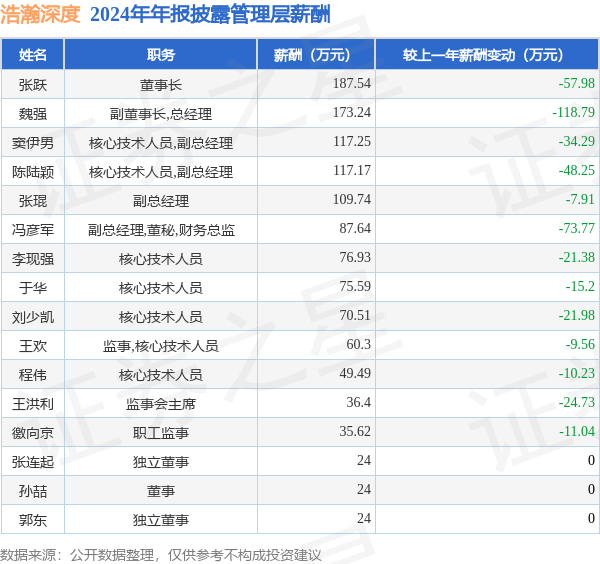Screen dimensions: 600x564
Task: Click the 职务 column header
Action: [x=161, y=55]
